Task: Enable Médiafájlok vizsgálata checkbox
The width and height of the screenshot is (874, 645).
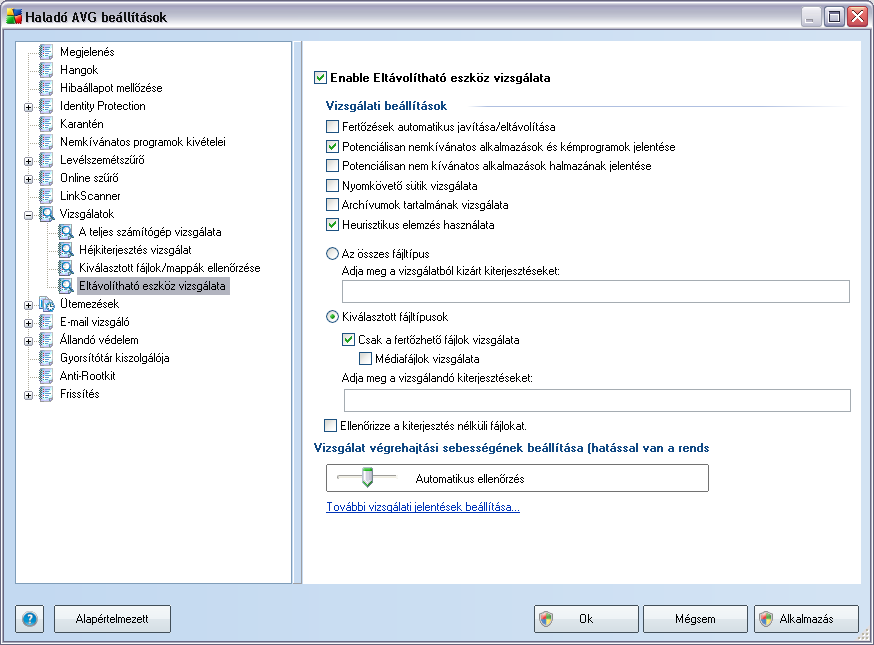Action: 365,358
